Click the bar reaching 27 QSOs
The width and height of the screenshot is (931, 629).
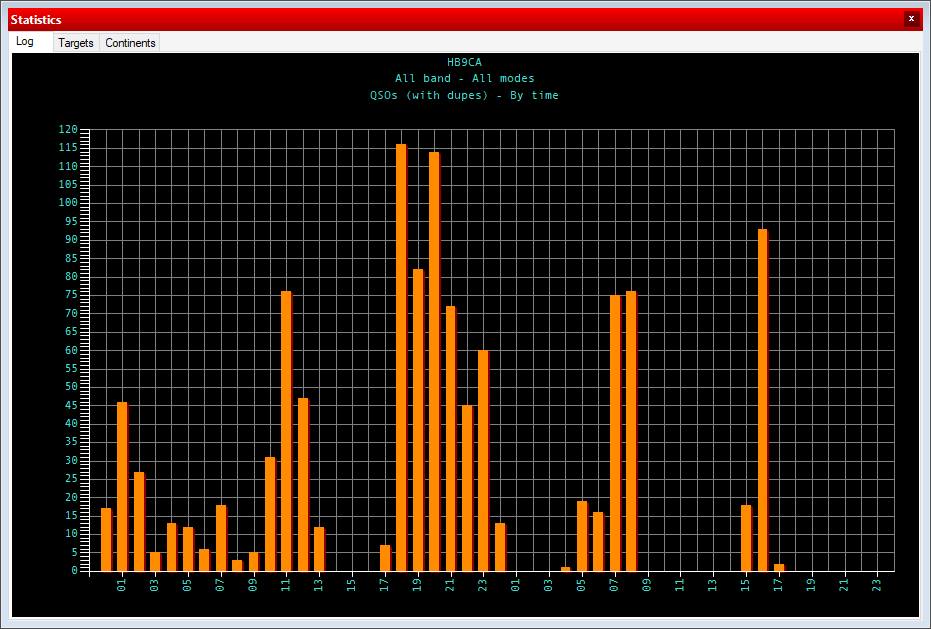[139, 521]
